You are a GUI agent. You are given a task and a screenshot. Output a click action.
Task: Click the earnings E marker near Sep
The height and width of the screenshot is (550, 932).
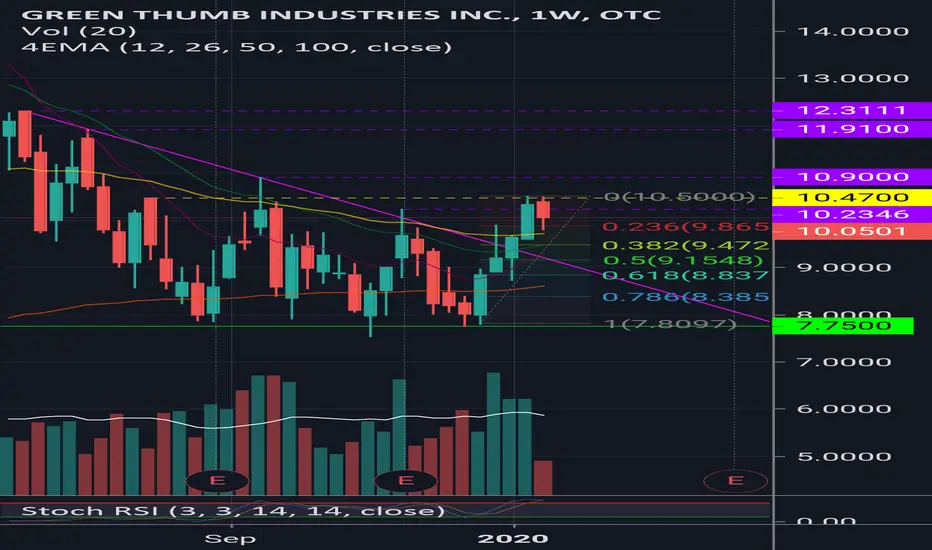218,480
